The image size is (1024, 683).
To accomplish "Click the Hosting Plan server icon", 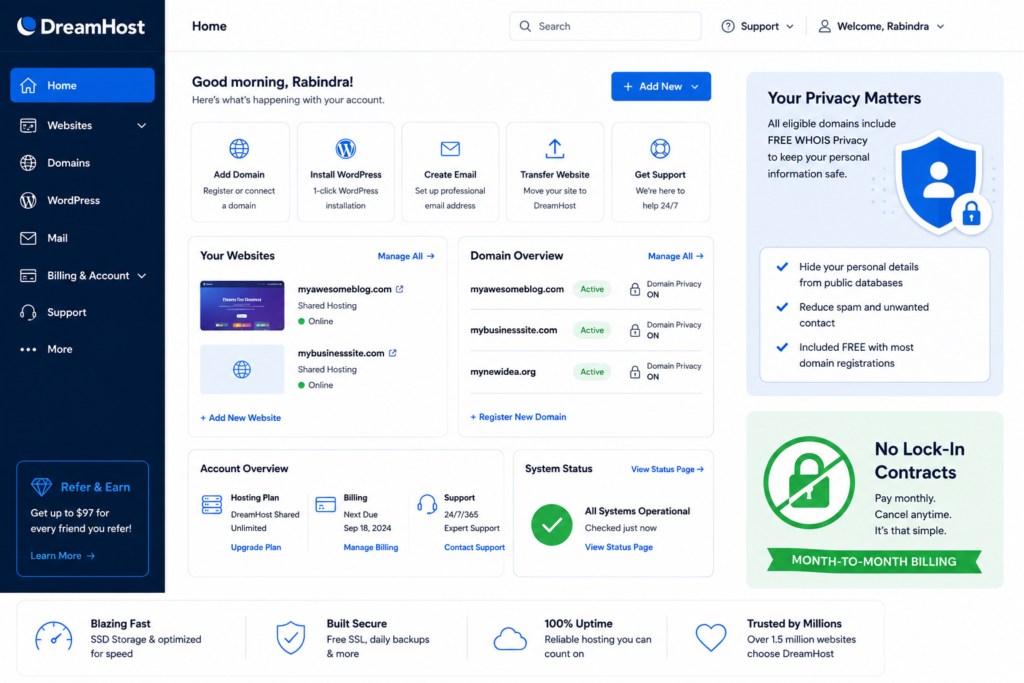I will (x=212, y=505).
